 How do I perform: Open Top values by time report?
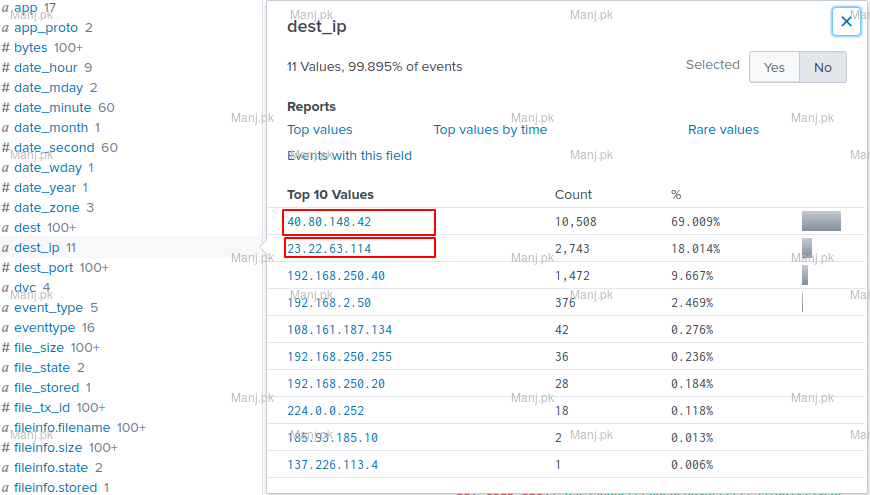point(490,130)
